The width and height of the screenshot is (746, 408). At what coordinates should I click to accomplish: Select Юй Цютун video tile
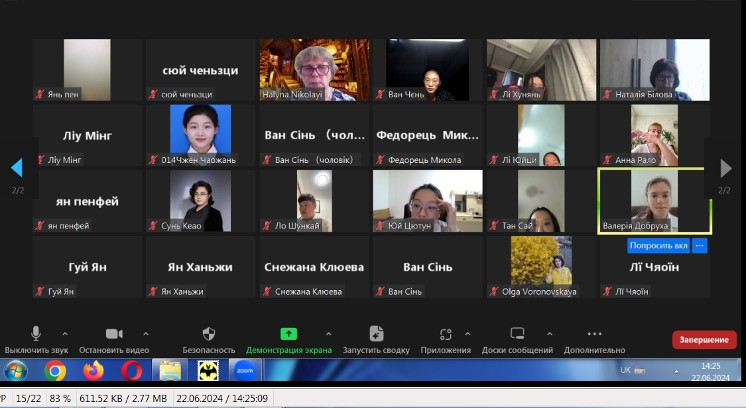[x=428, y=201]
